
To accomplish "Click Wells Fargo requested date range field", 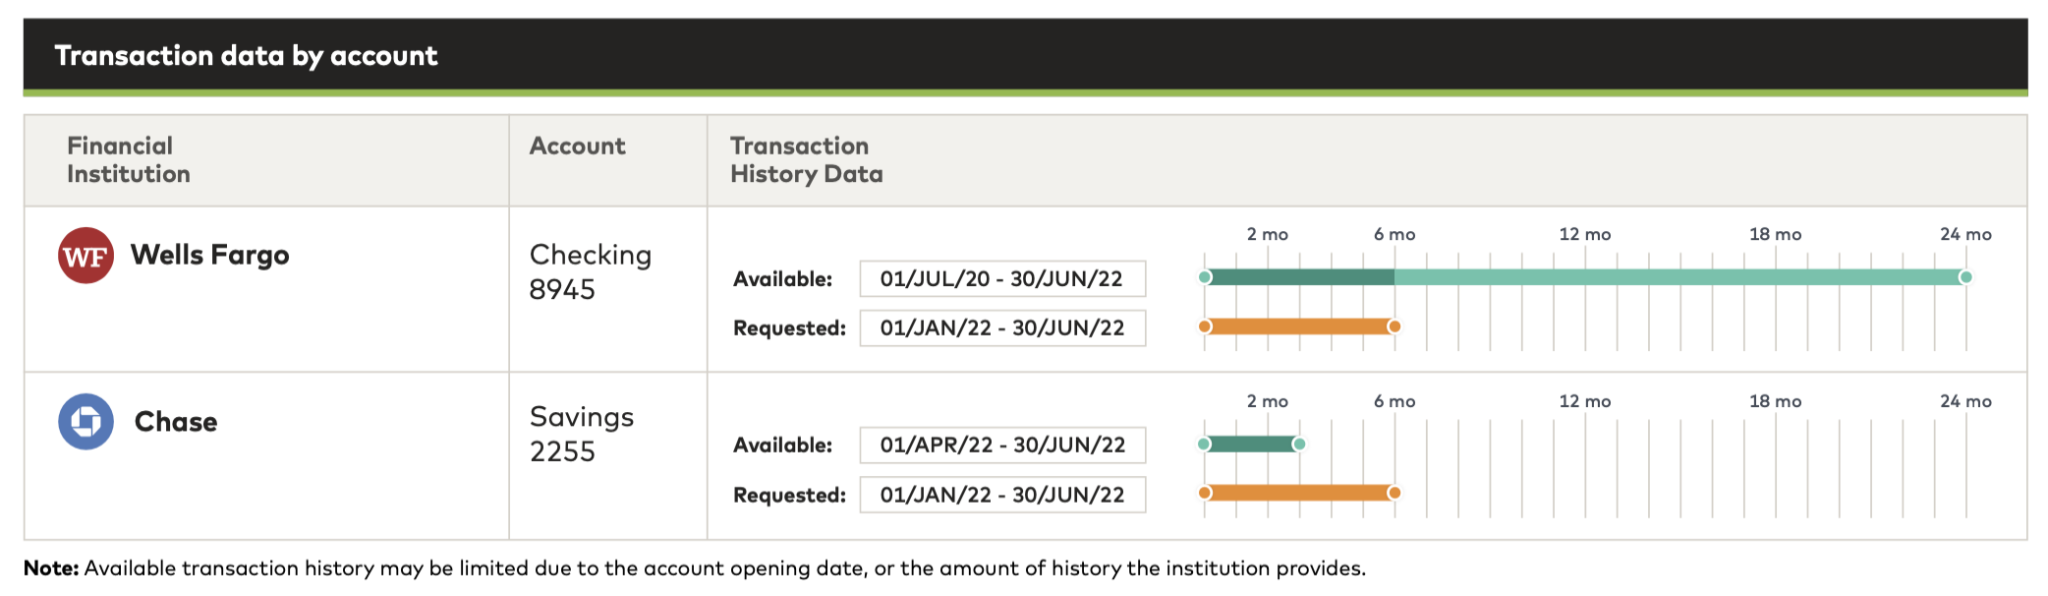I will 1002,328.
